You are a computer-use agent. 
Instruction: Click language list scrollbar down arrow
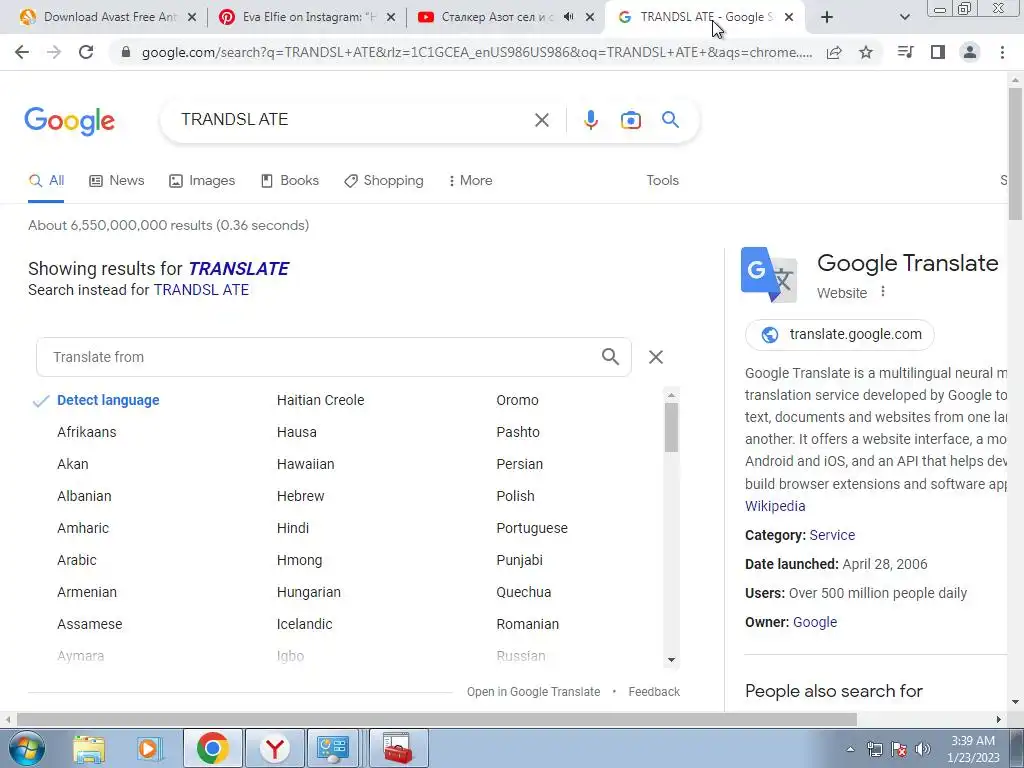671,660
